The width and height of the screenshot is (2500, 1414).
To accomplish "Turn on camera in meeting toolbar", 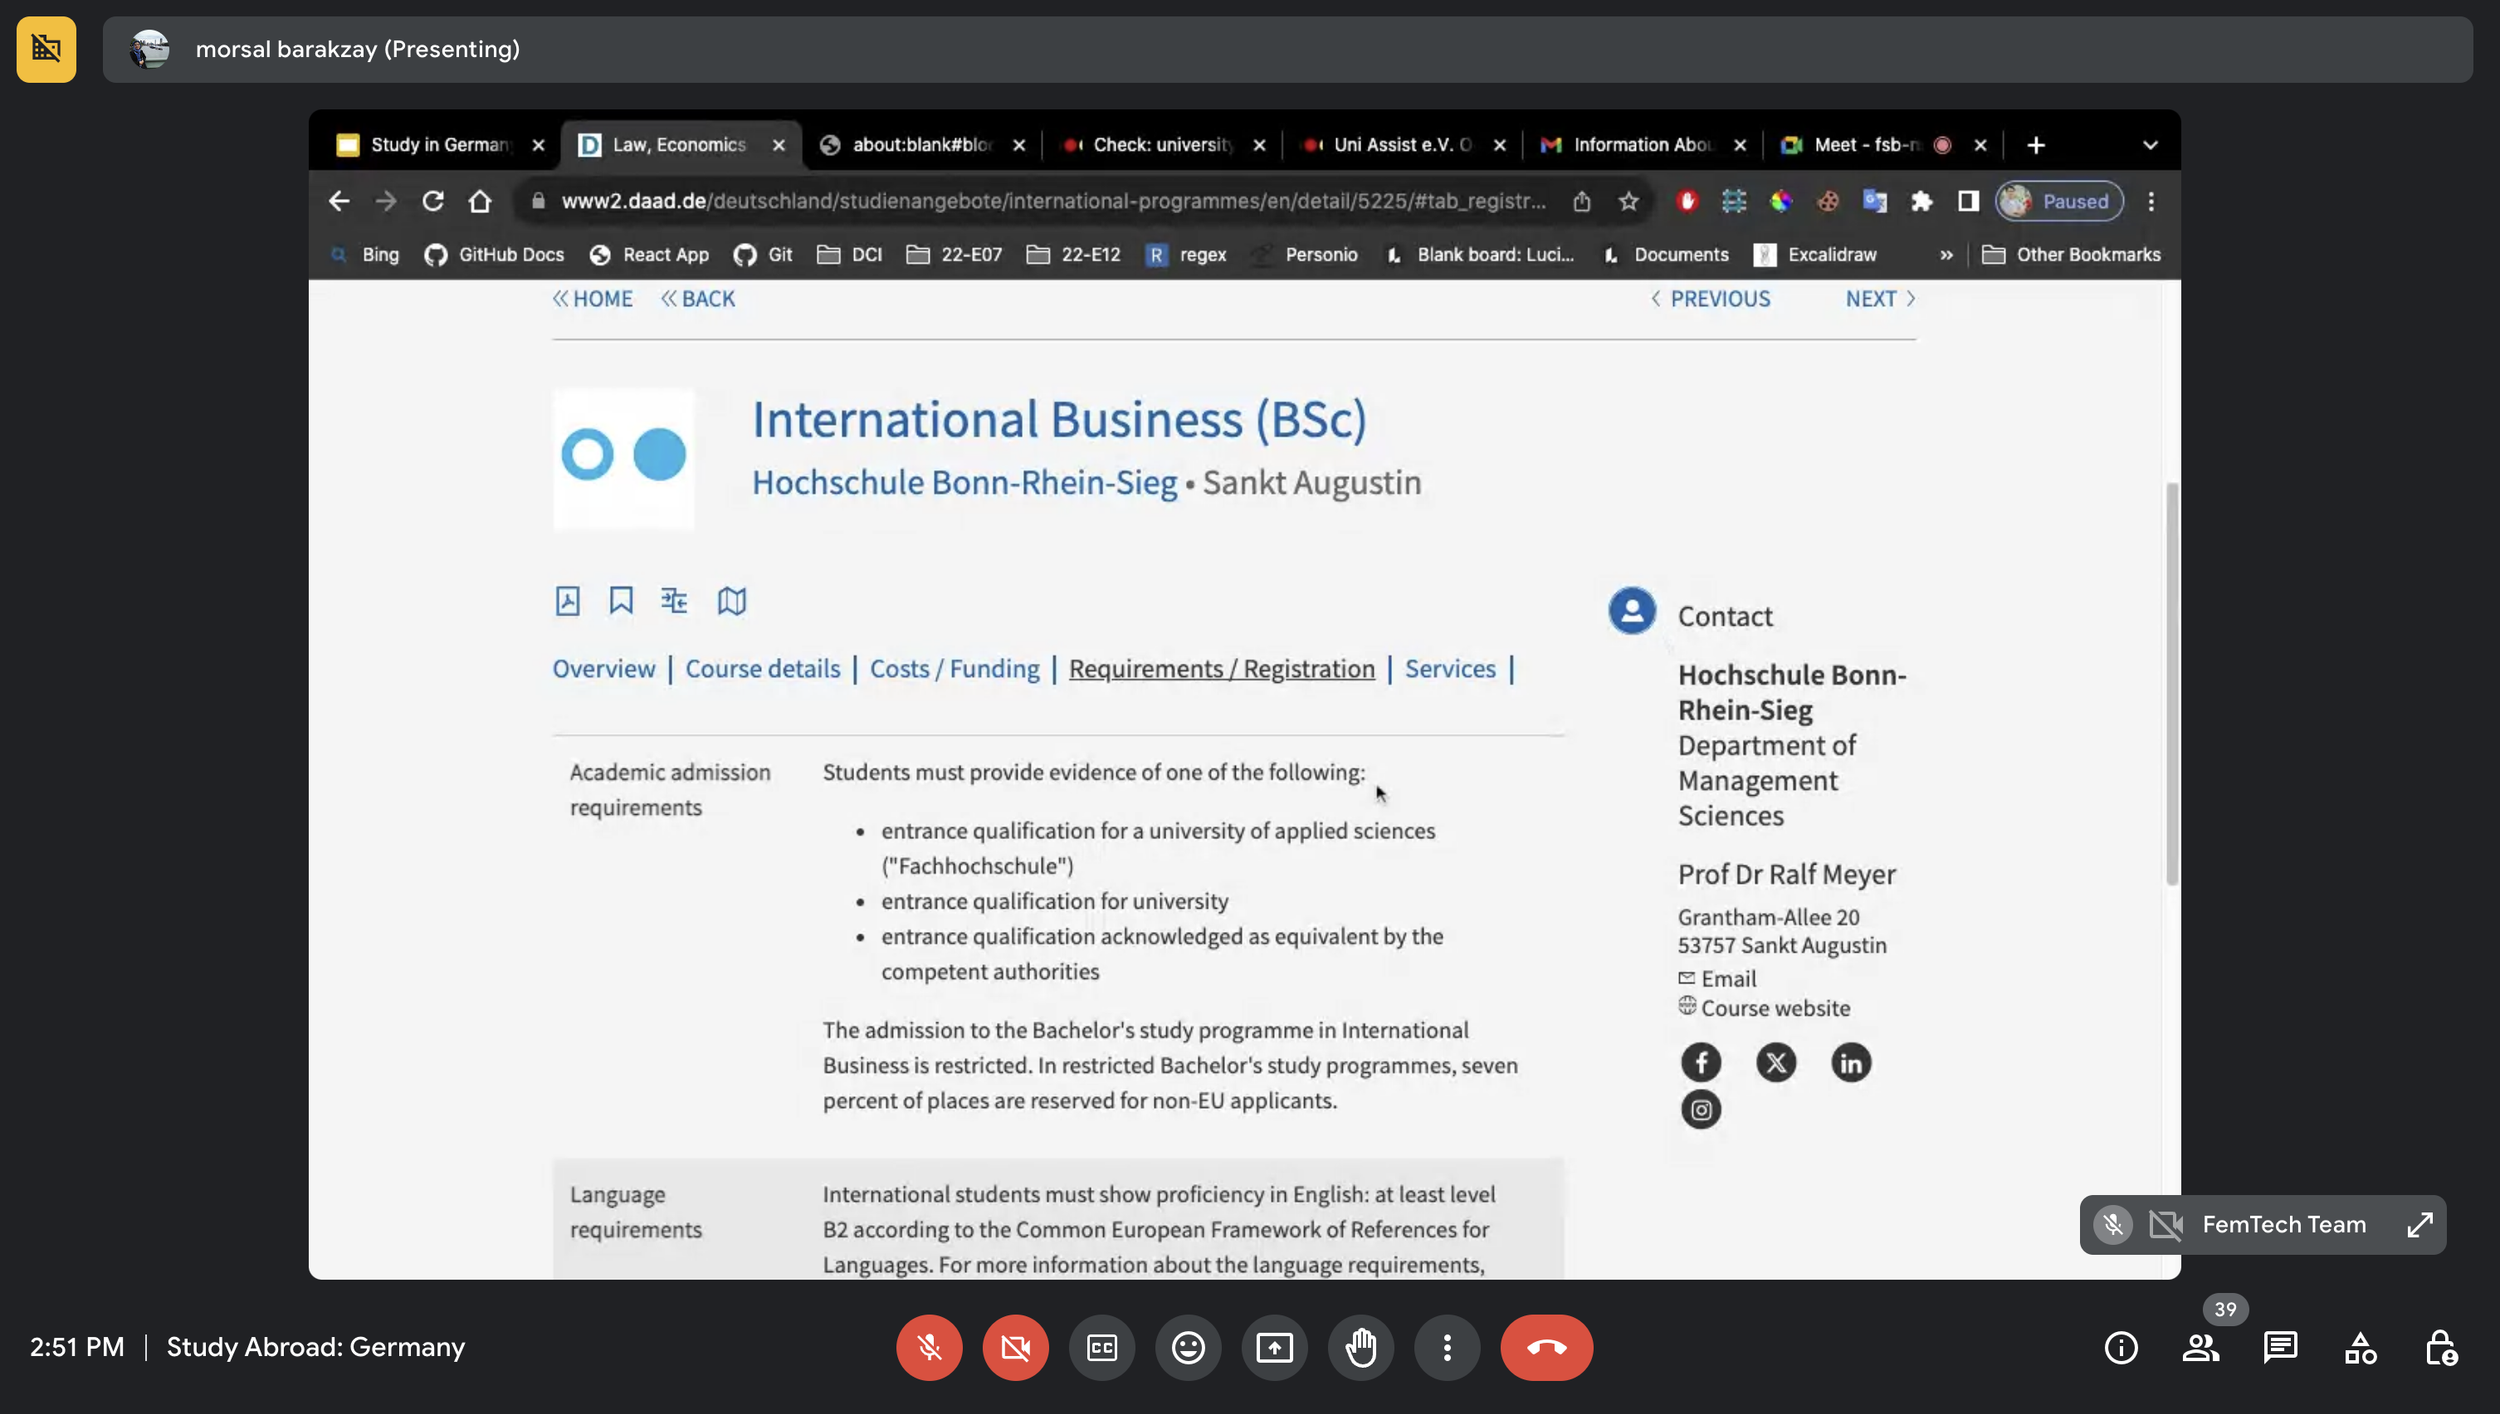I will click(1015, 1347).
